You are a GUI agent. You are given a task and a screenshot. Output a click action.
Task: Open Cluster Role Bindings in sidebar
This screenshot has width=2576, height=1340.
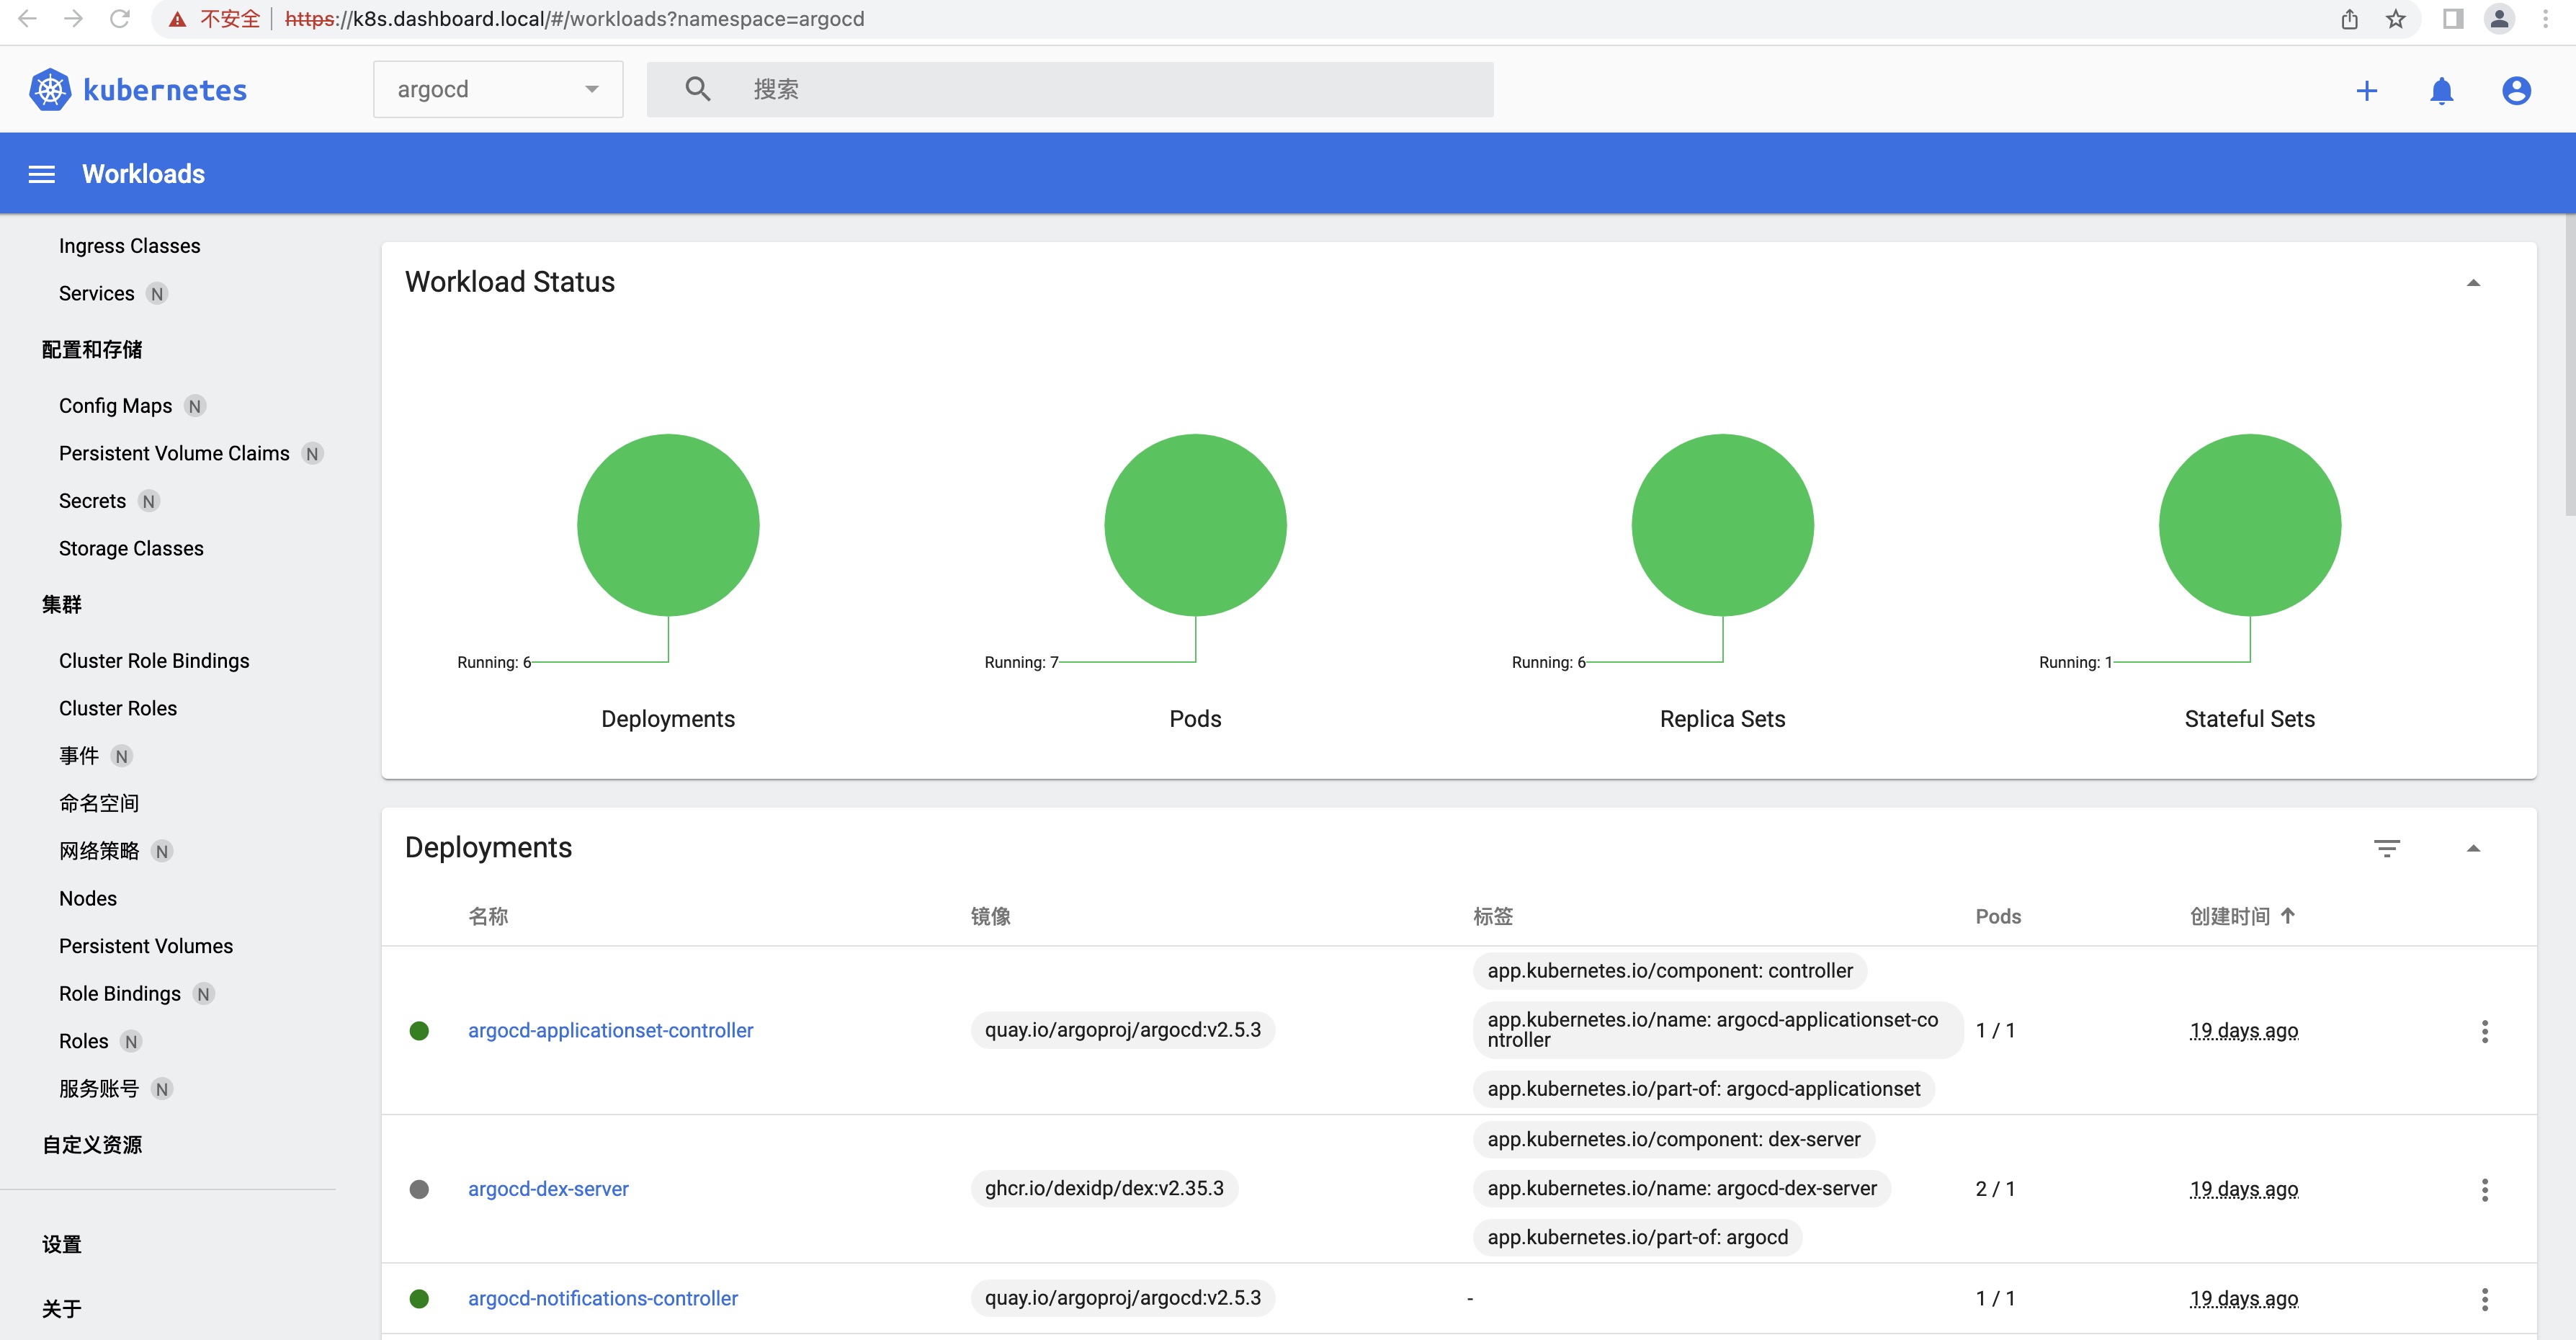tap(154, 661)
